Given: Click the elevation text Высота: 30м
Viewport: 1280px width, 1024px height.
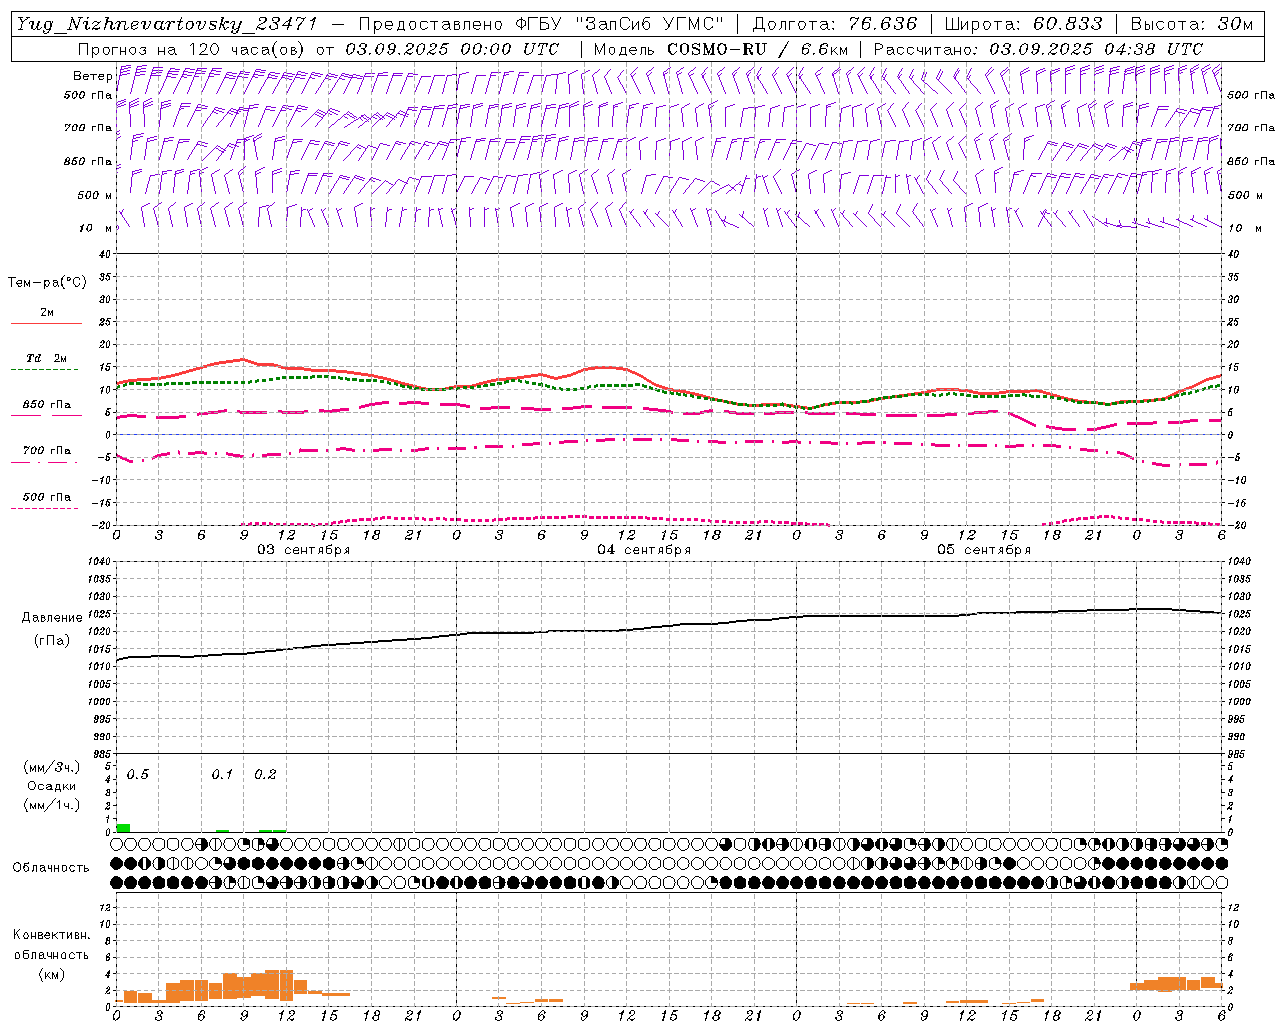Looking at the screenshot, I should click(x=1191, y=24).
